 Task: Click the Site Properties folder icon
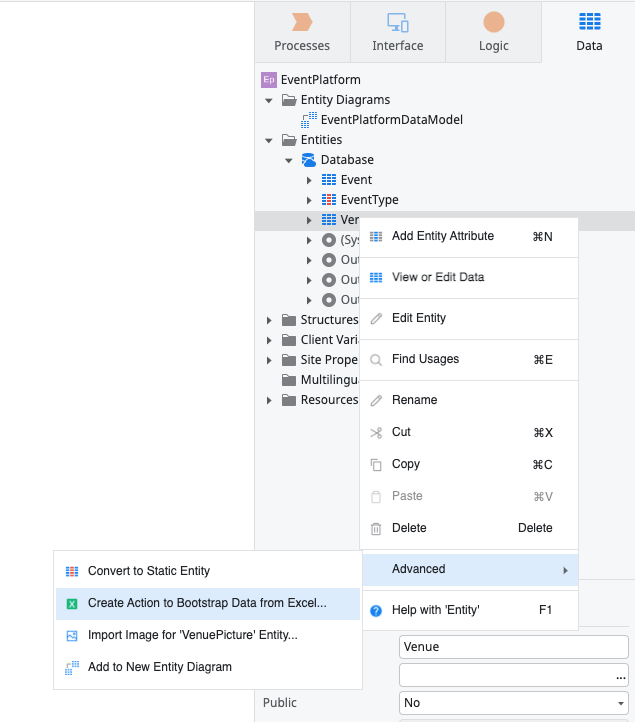coord(289,360)
